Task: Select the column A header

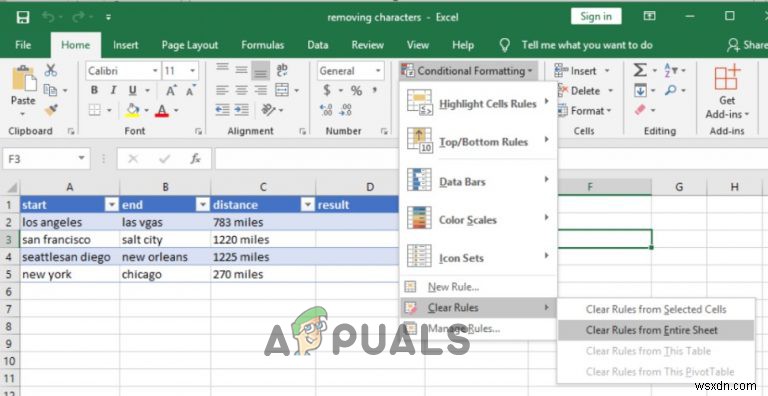Action: coord(70,187)
